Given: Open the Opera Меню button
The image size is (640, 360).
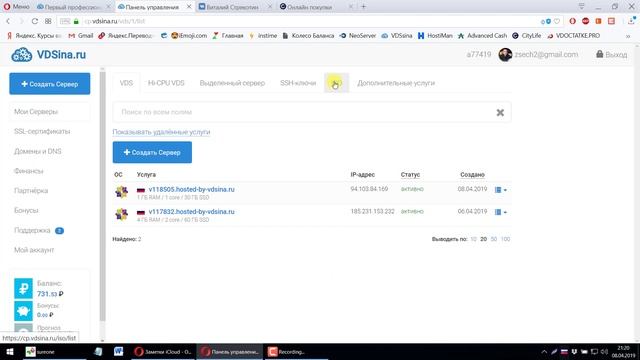Looking at the screenshot, I should coord(16,7).
